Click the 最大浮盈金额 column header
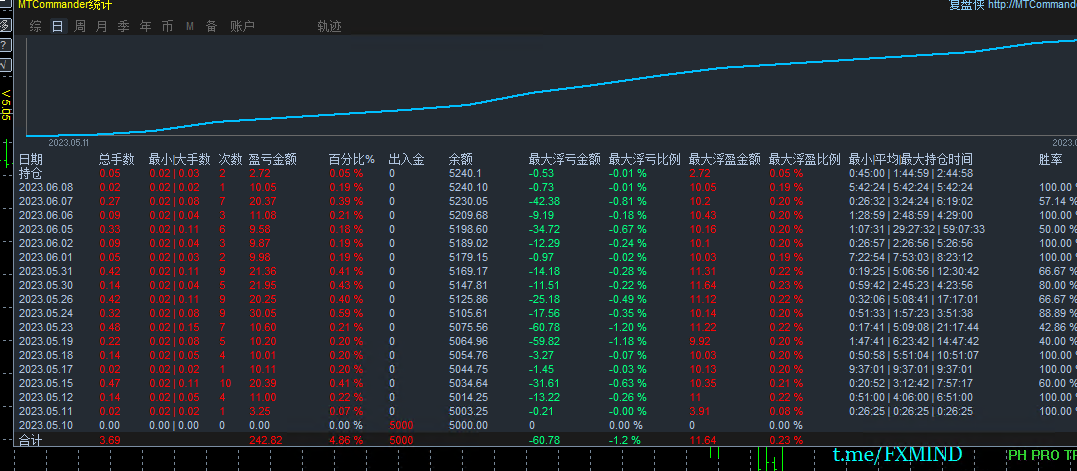The height and width of the screenshot is (471, 1077). pyautogui.click(x=725, y=159)
